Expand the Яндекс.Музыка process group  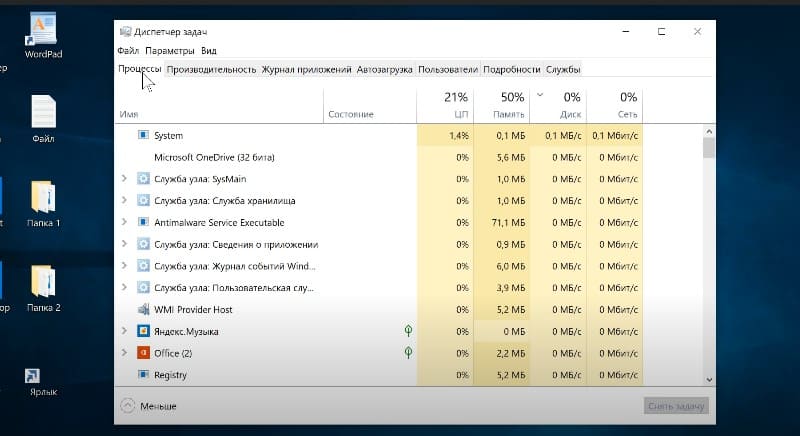(124, 331)
